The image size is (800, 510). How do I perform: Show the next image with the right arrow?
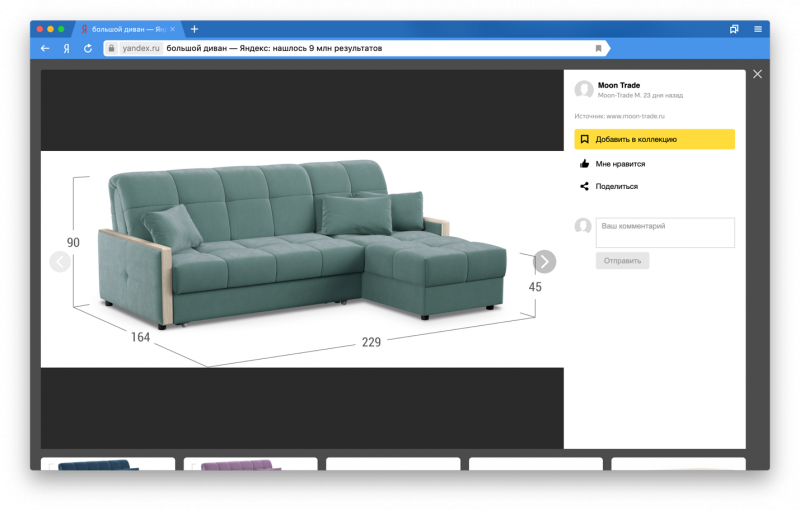pyautogui.click(x=544, y=261)
